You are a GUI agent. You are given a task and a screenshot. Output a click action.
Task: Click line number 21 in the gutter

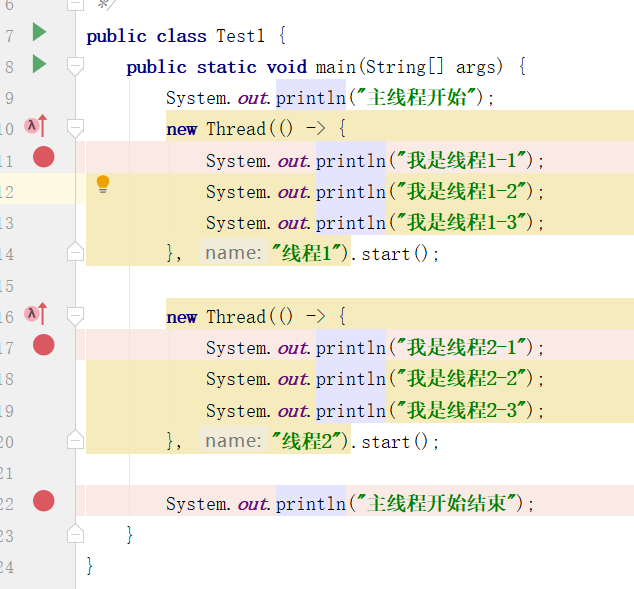(7, 473)
